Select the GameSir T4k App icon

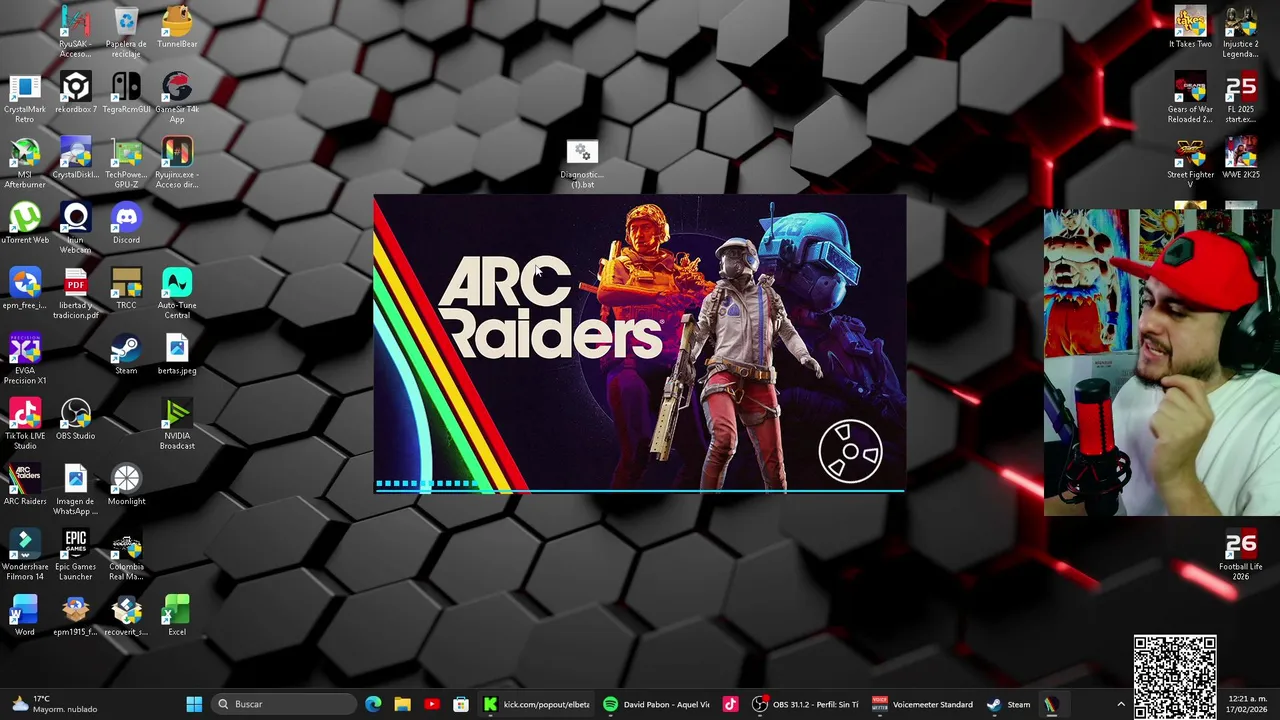[177, 98]
